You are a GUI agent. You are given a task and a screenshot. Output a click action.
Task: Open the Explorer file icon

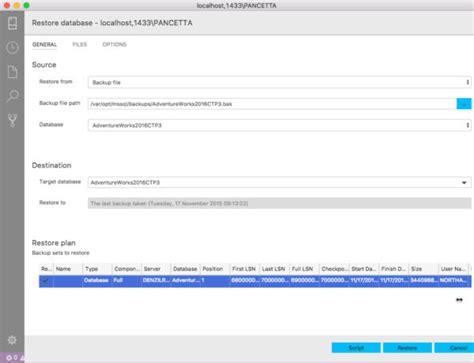pos(12,72)
